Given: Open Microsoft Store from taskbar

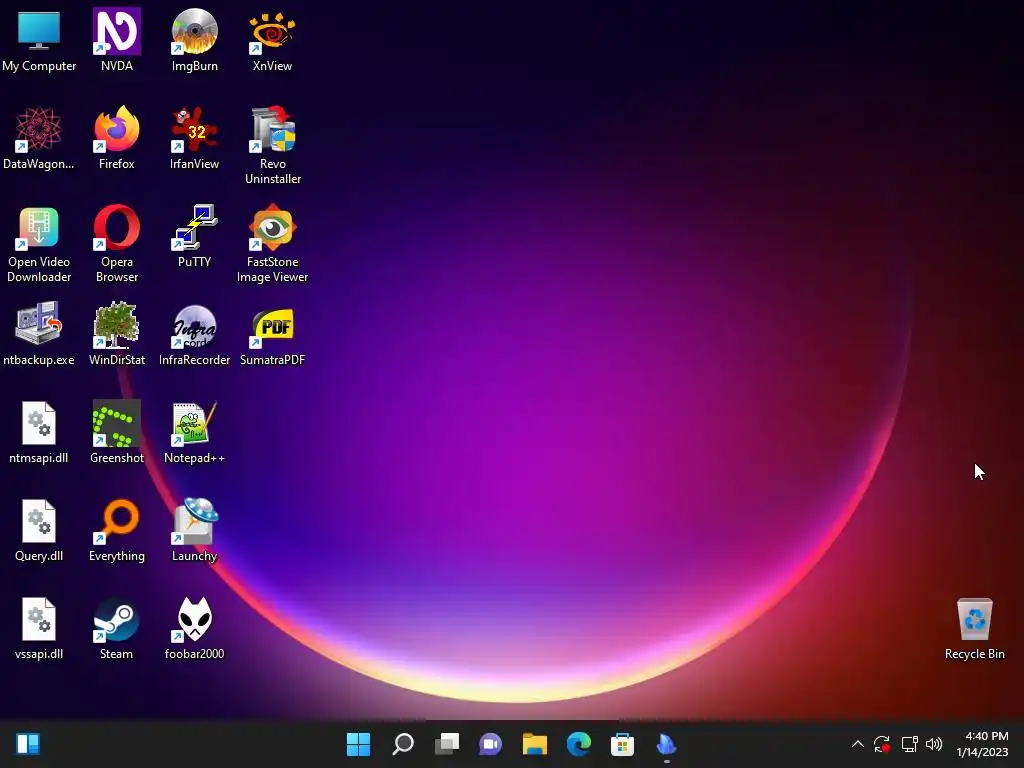Looking at the screenshot, I should coord(622,744).
